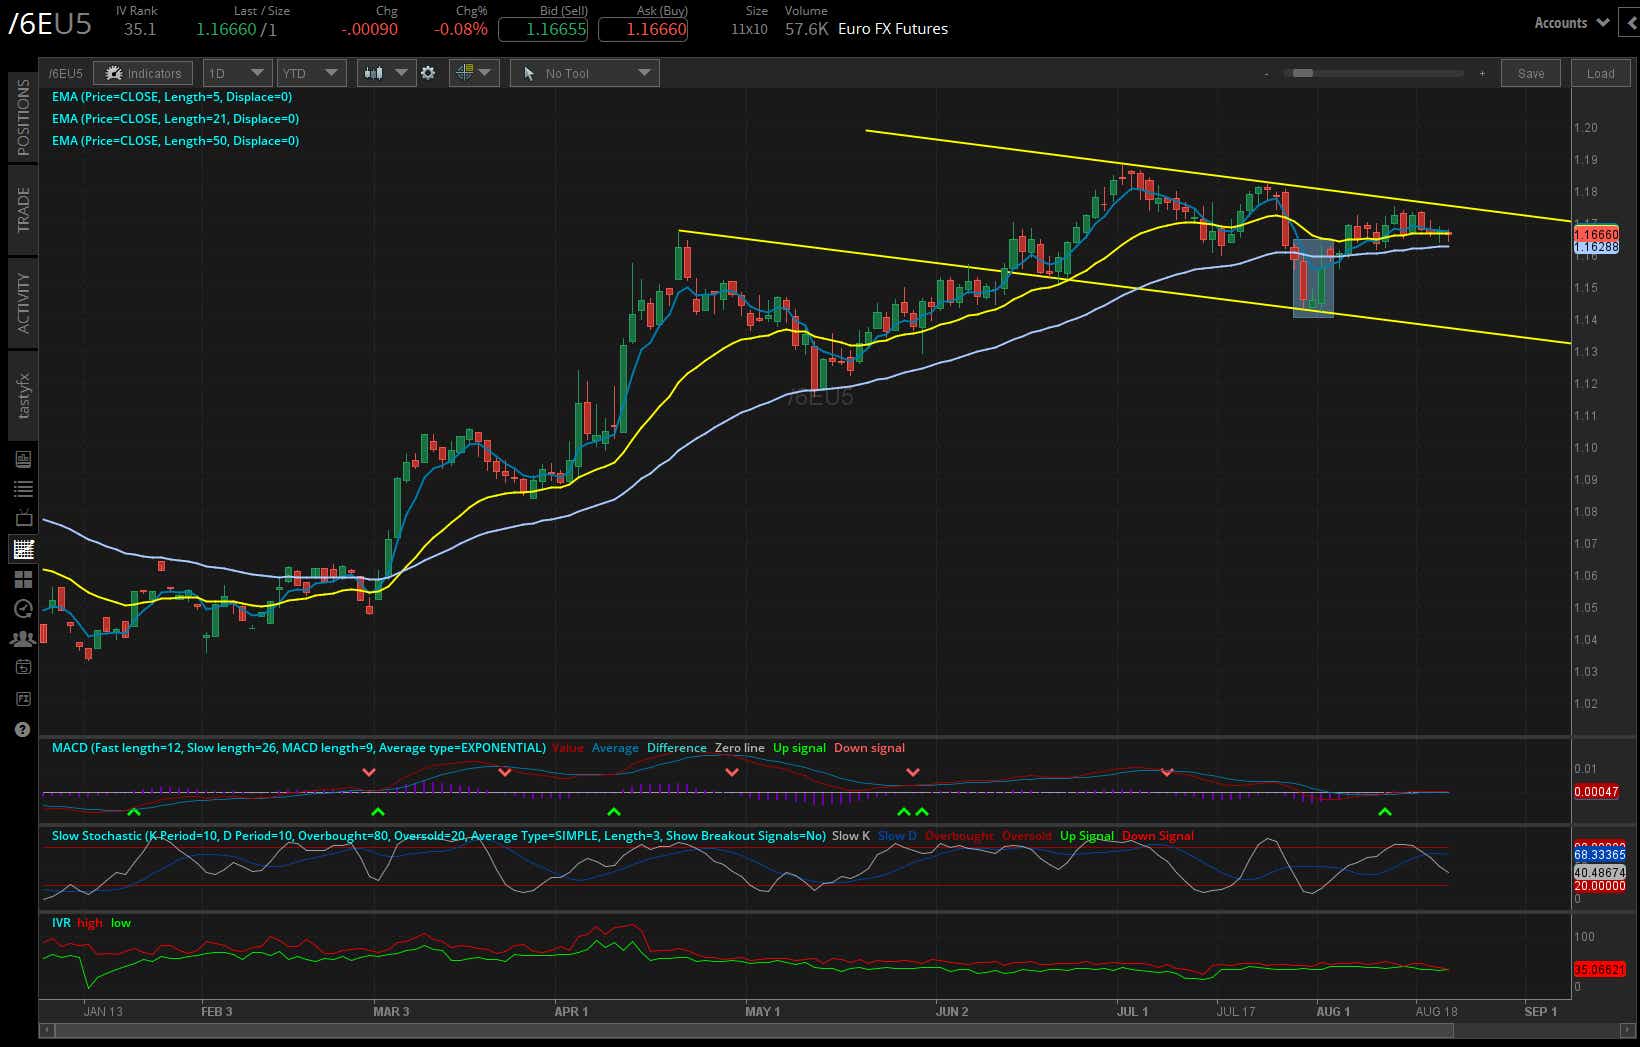Open the chart grid layout icon
The height and width of the screenshot is (1047, 1640).
coord(466,72)
